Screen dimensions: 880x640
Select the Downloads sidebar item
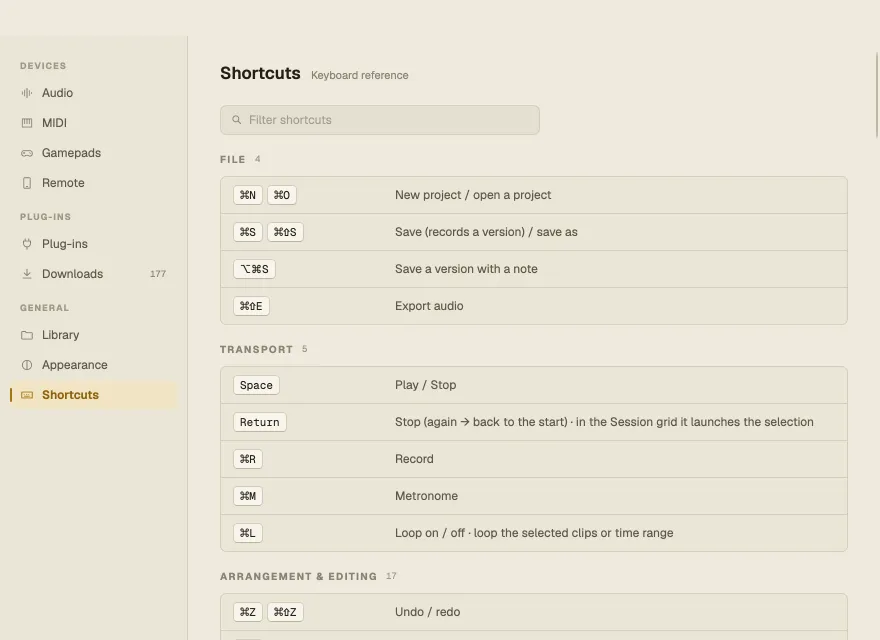pos(94,274)
